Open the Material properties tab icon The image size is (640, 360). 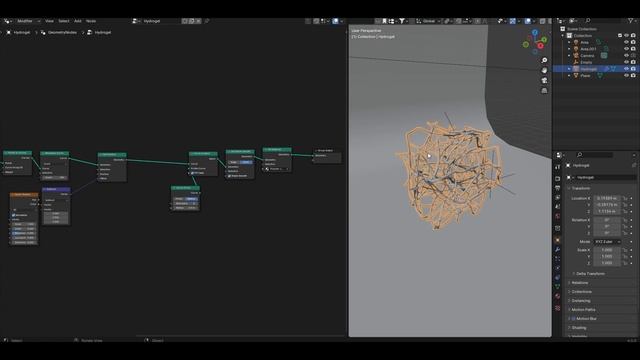tap(558, 297)
